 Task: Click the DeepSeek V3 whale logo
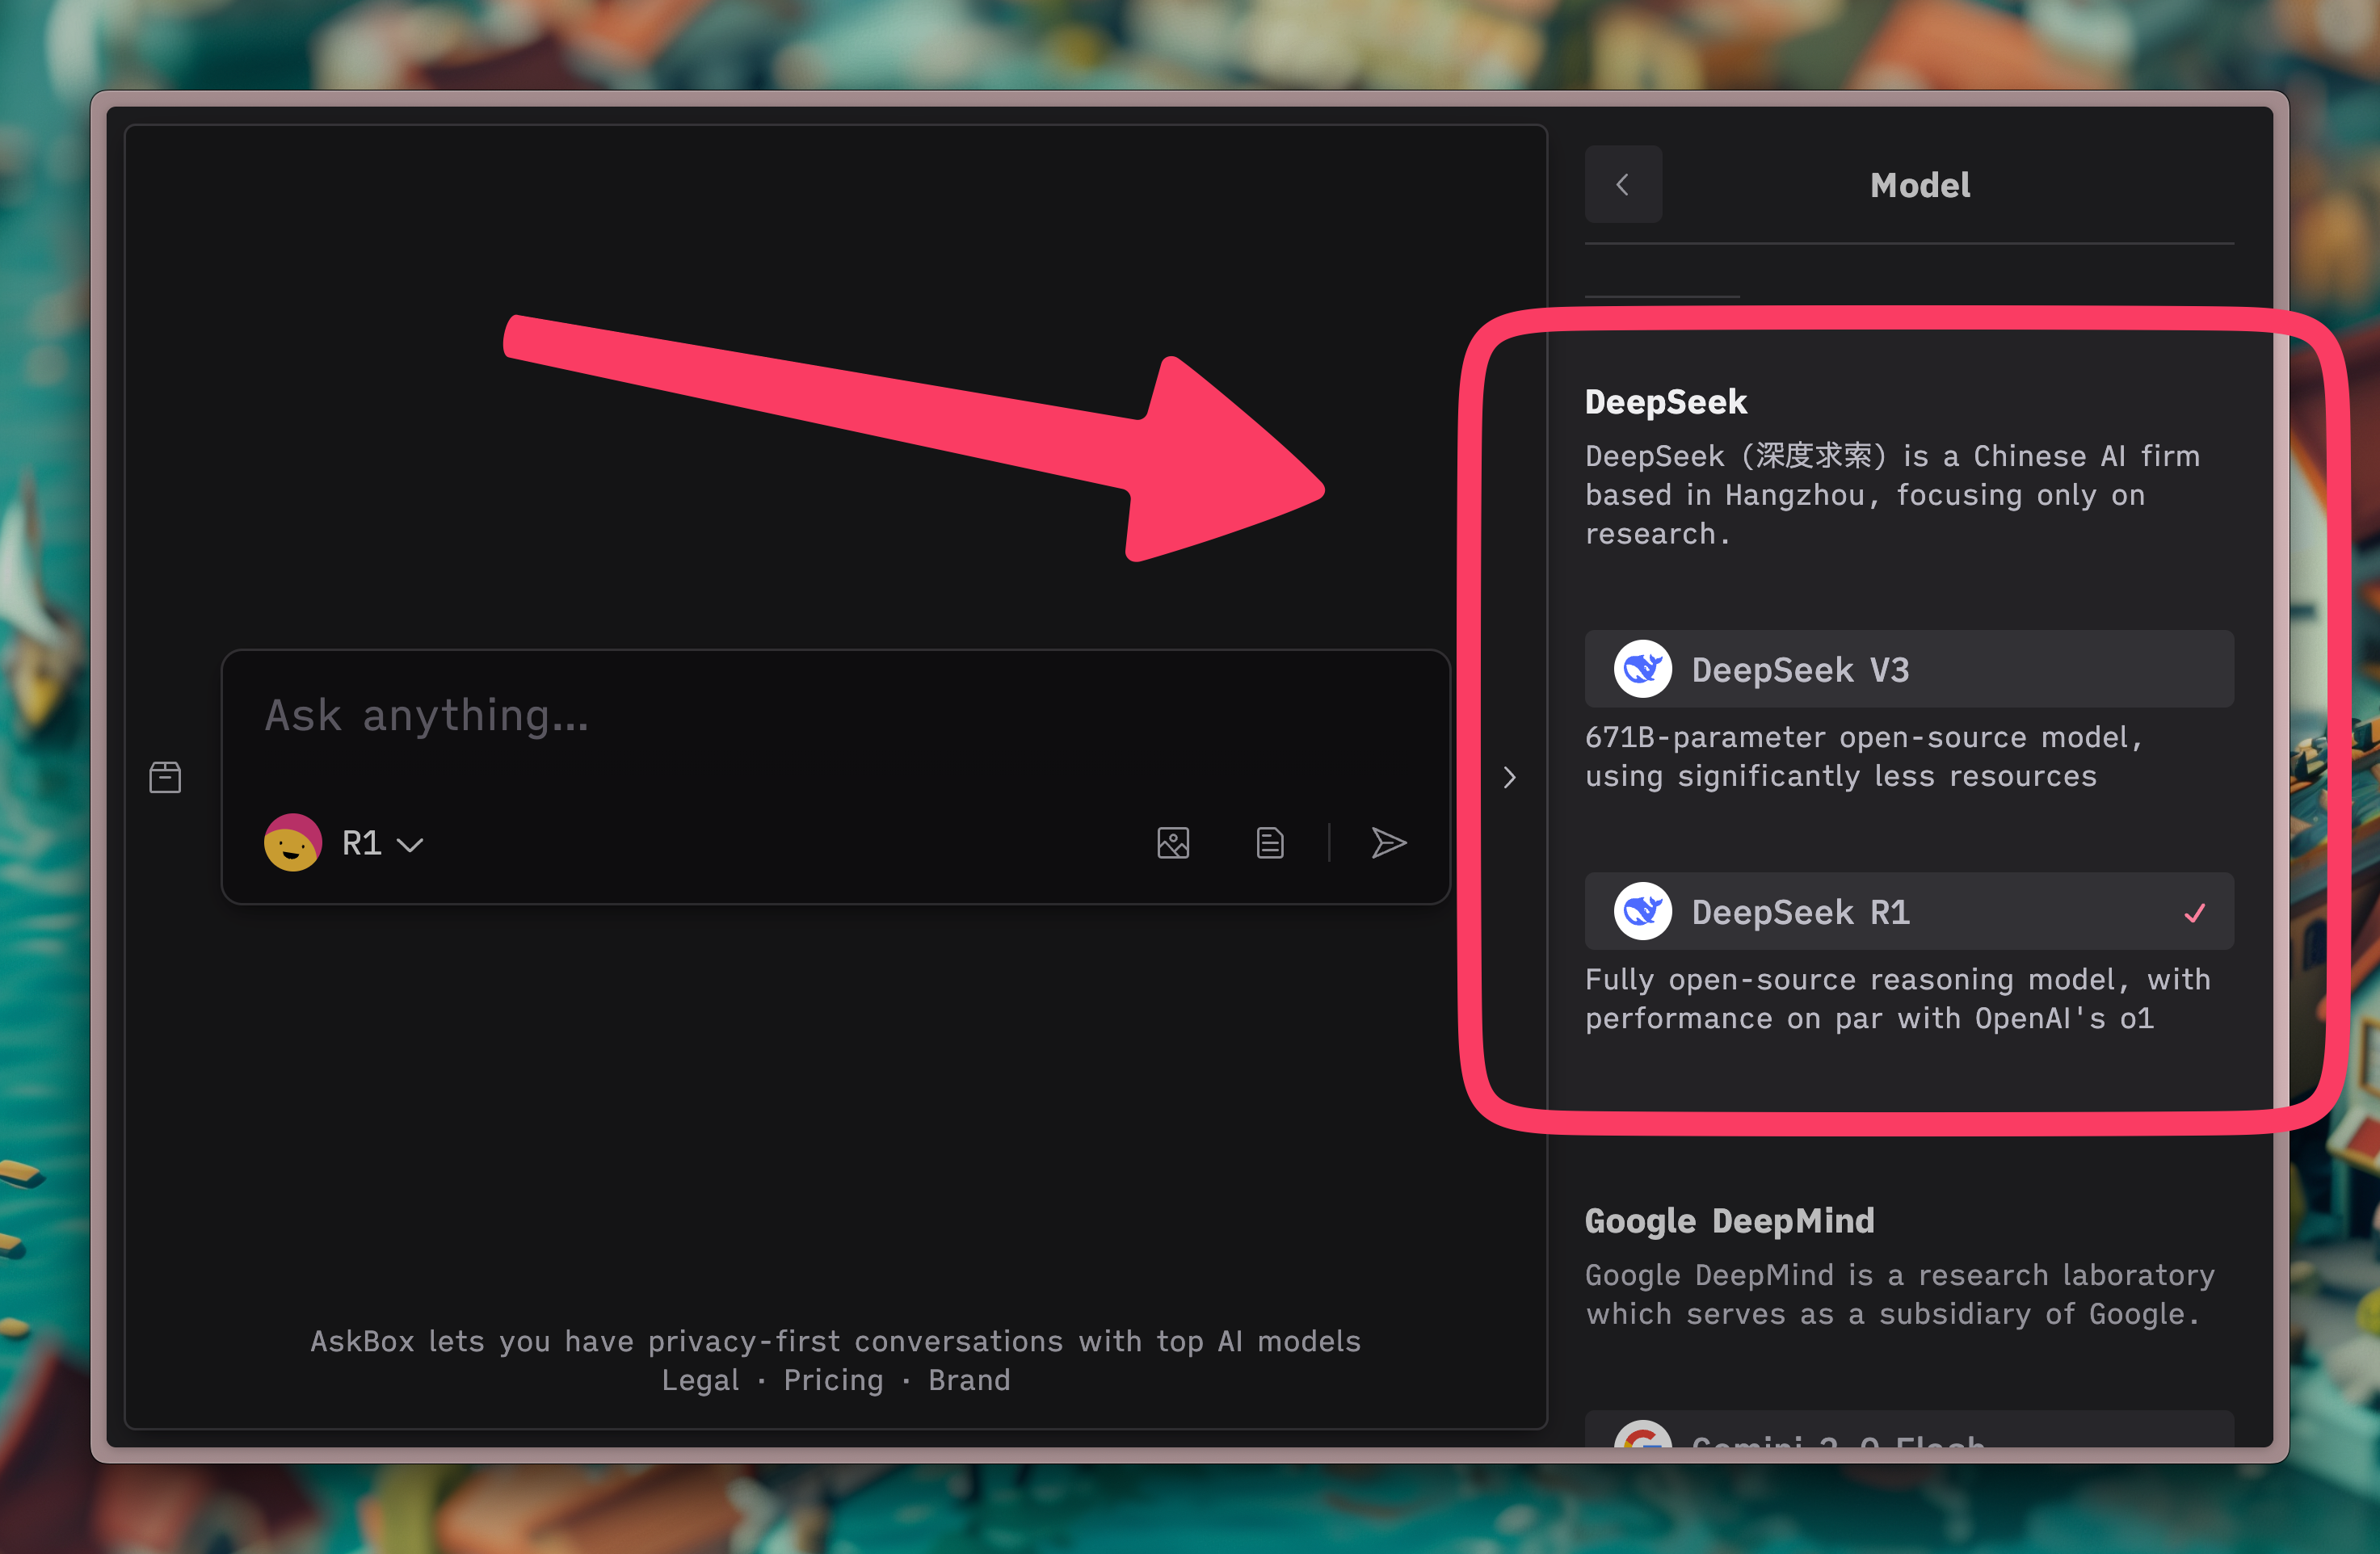point(1642,669)
